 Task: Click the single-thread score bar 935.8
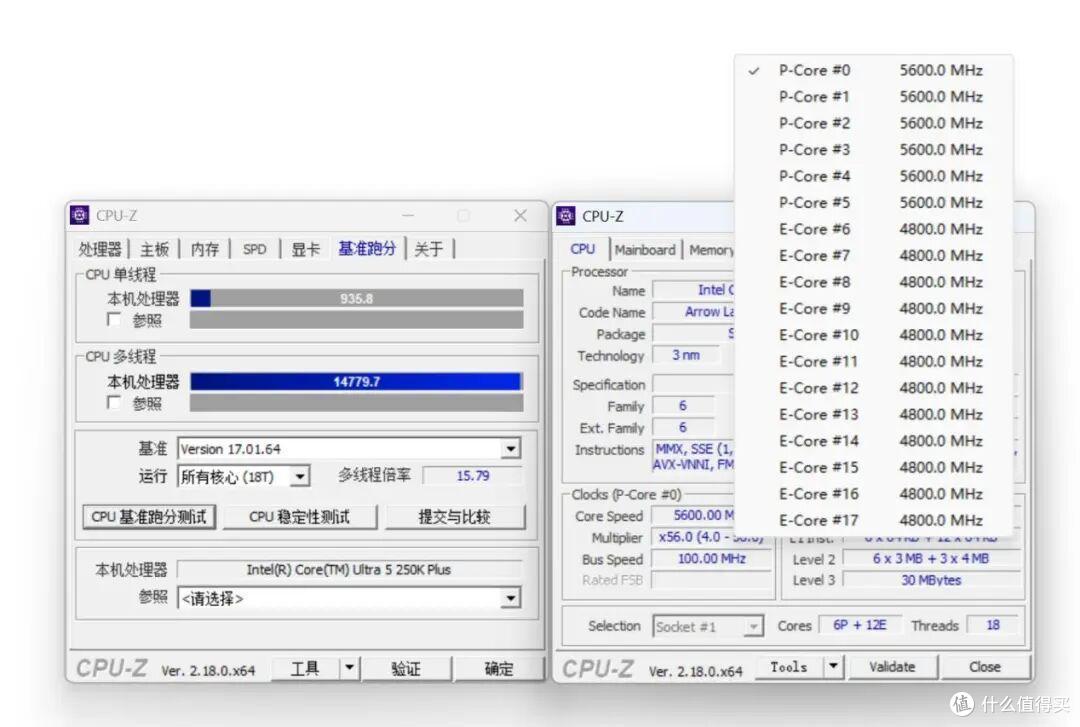(x=356, y=298)
